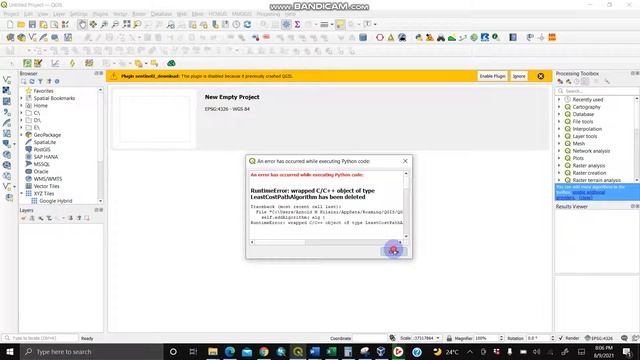Open the Settings menu
This screenshot has height=360, width=640.
point(78,14)
